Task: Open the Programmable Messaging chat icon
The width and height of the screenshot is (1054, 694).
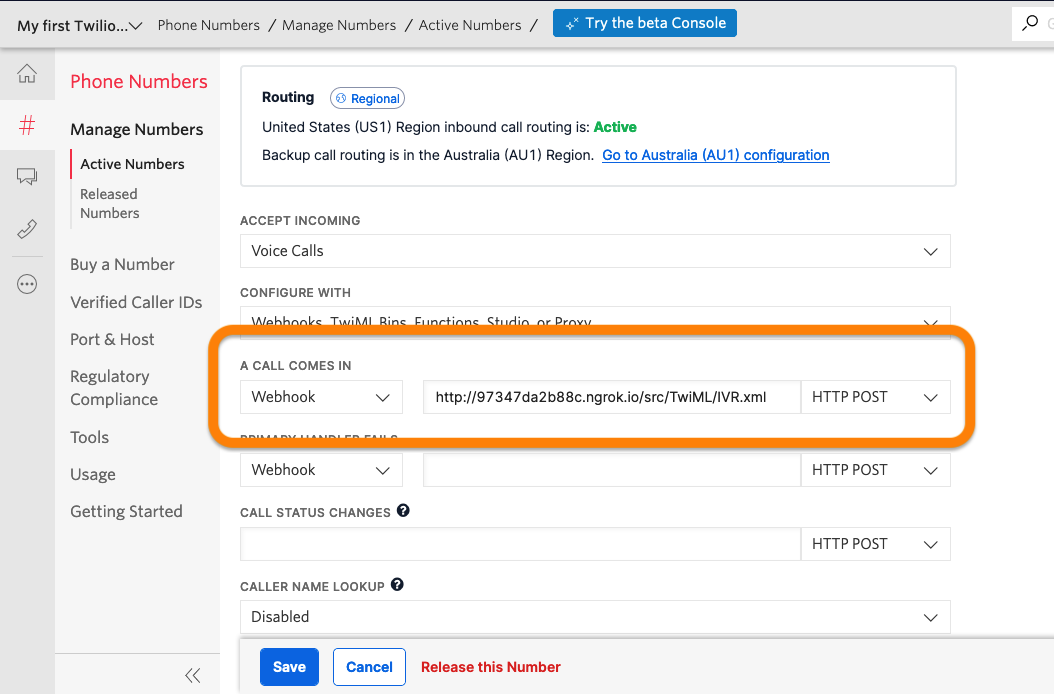Action: pos(27,177)
